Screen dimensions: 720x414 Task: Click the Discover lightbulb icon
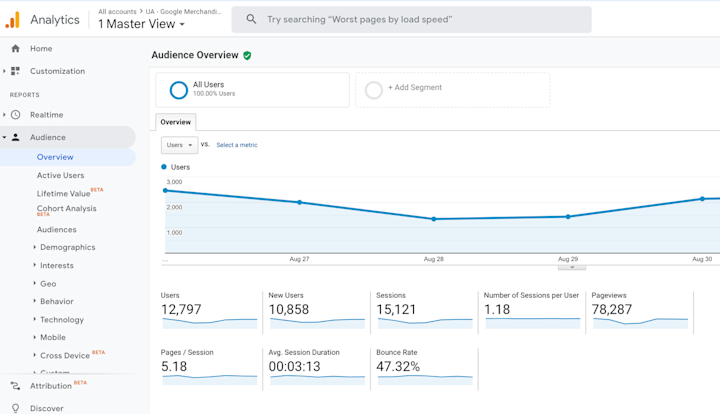pyautogui.click(x=15, y=408)
